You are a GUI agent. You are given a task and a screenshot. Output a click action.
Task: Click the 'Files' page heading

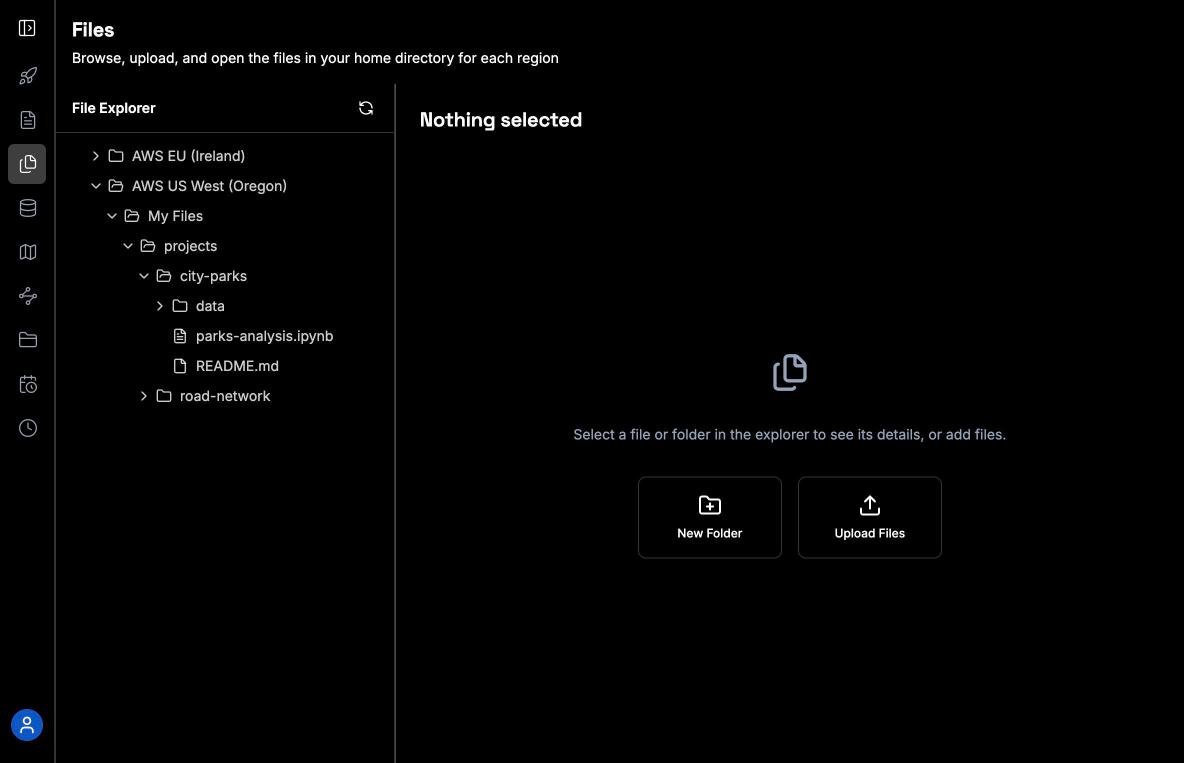[x=93, y=29]
